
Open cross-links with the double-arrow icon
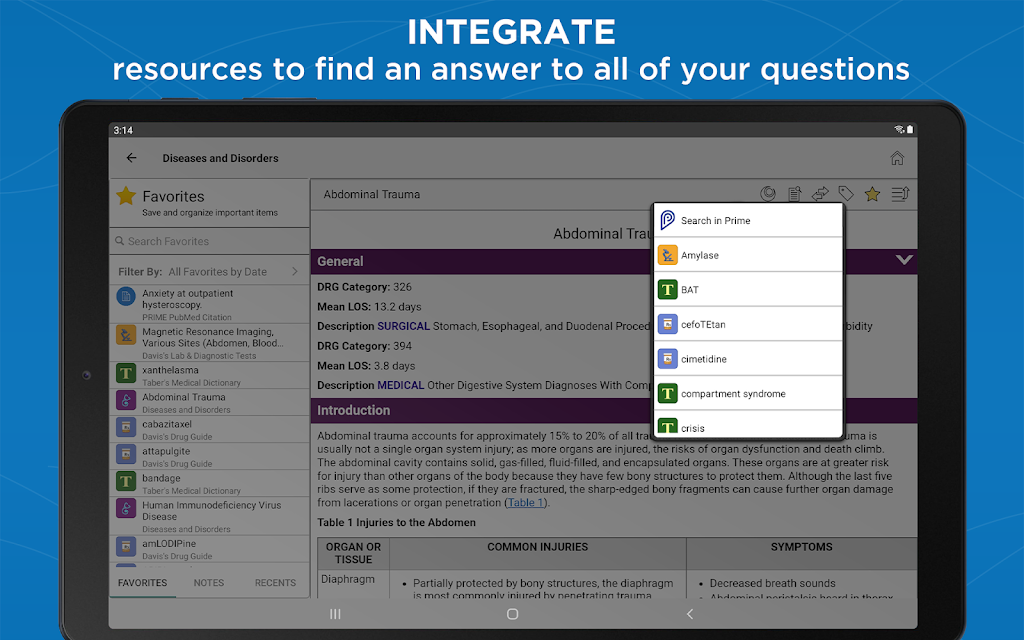[x=820, y=194]
